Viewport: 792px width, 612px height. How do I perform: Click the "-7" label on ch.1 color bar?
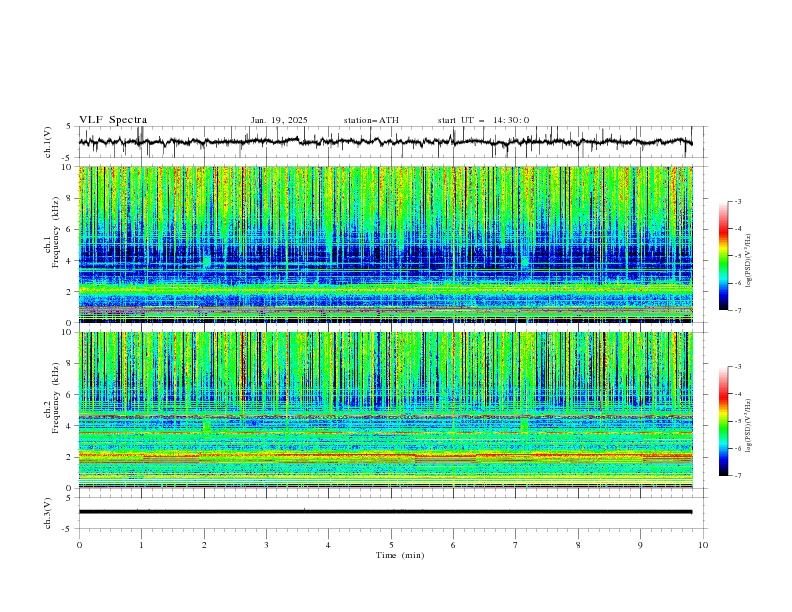click(738, 310)
